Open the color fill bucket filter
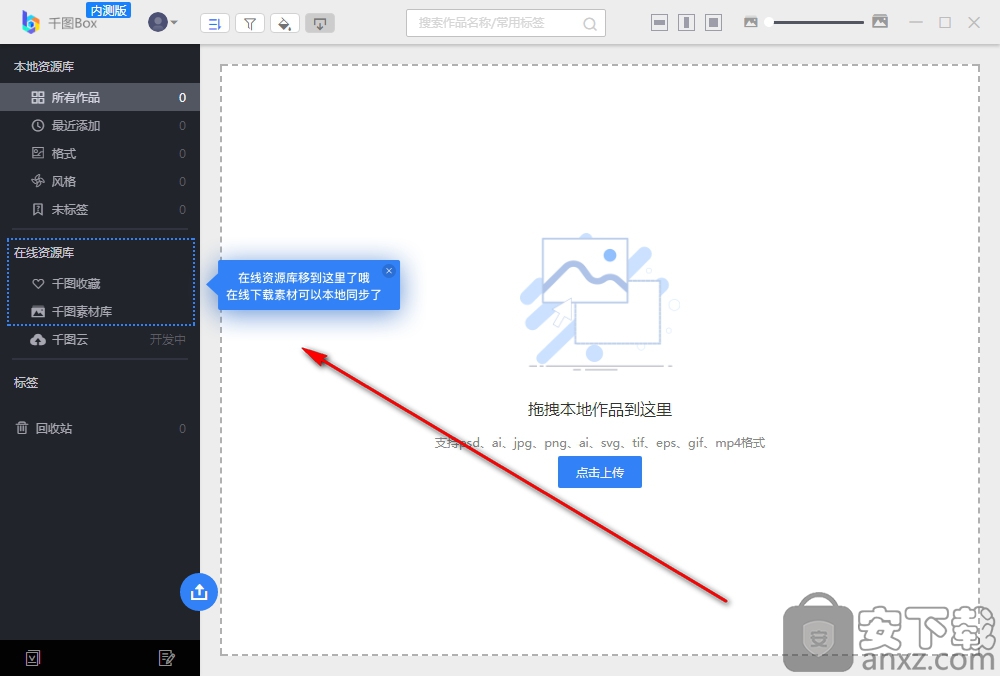1000x676 pixels. [285, 24]
